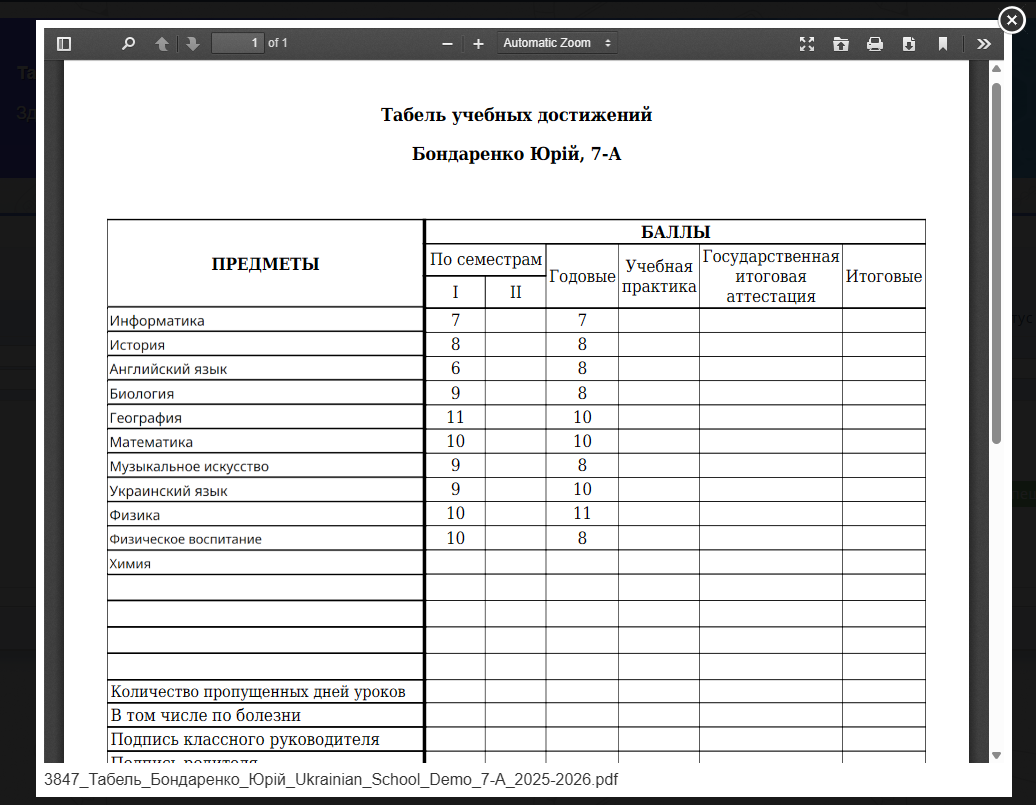Open the Automatic Zoom dropdown
Screen dimensions: 1036x805
[x=557, y=43]
